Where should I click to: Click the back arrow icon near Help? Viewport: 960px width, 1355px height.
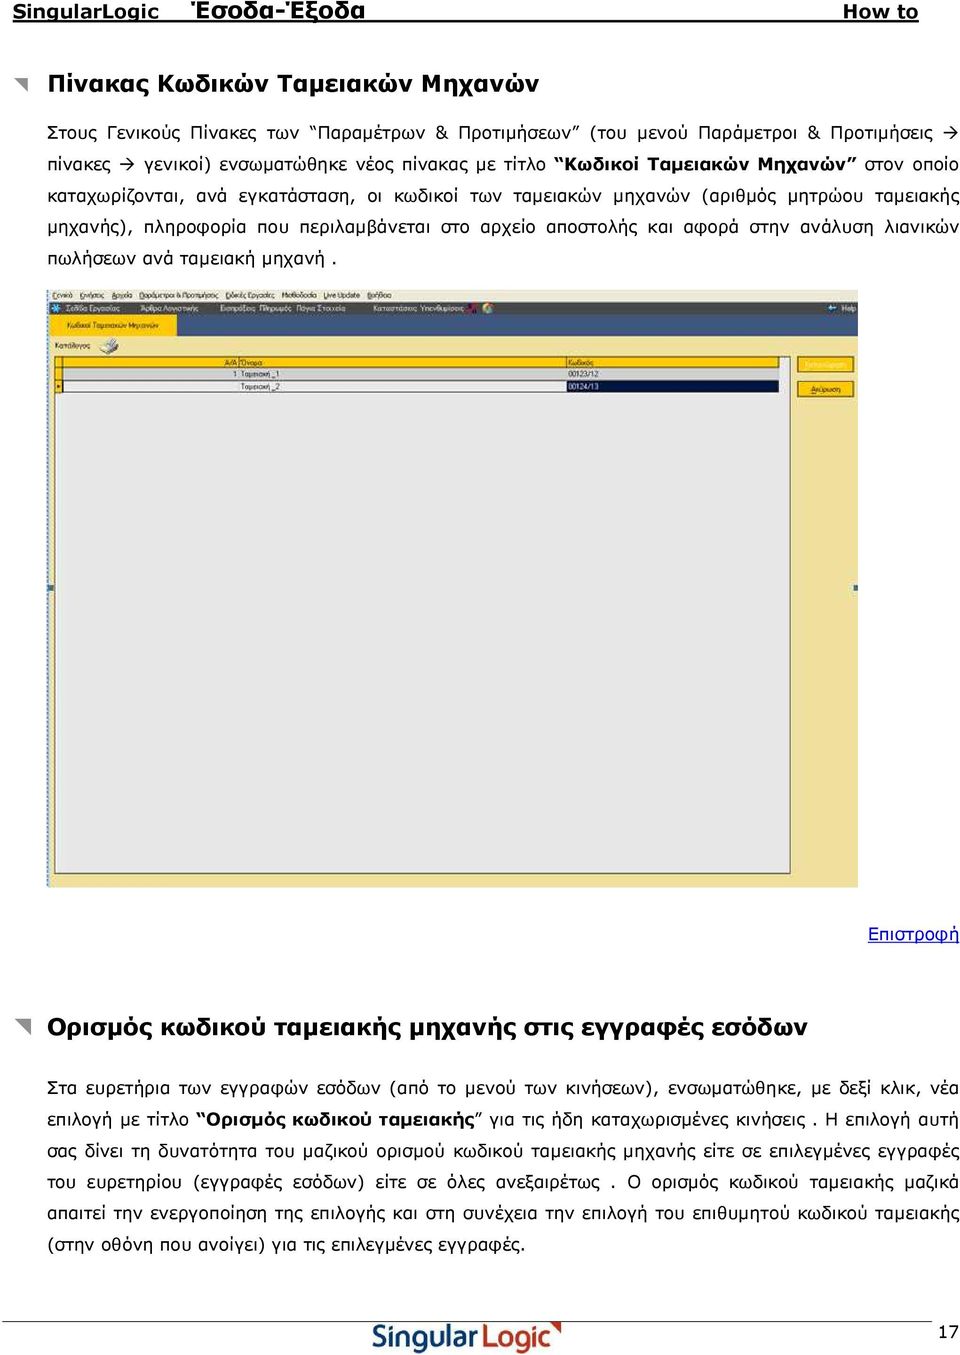pos(832,308)
